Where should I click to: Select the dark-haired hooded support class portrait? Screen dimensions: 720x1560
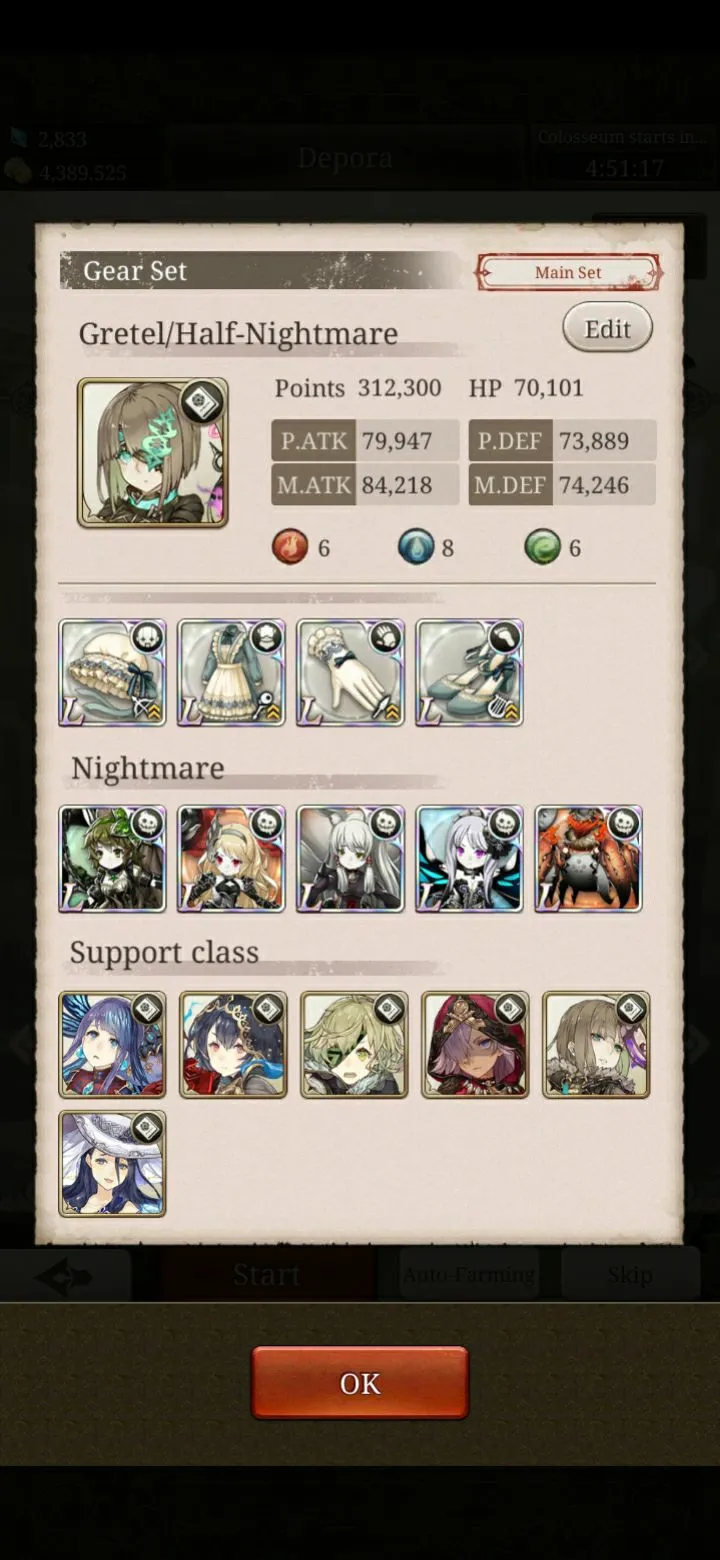233,1045
